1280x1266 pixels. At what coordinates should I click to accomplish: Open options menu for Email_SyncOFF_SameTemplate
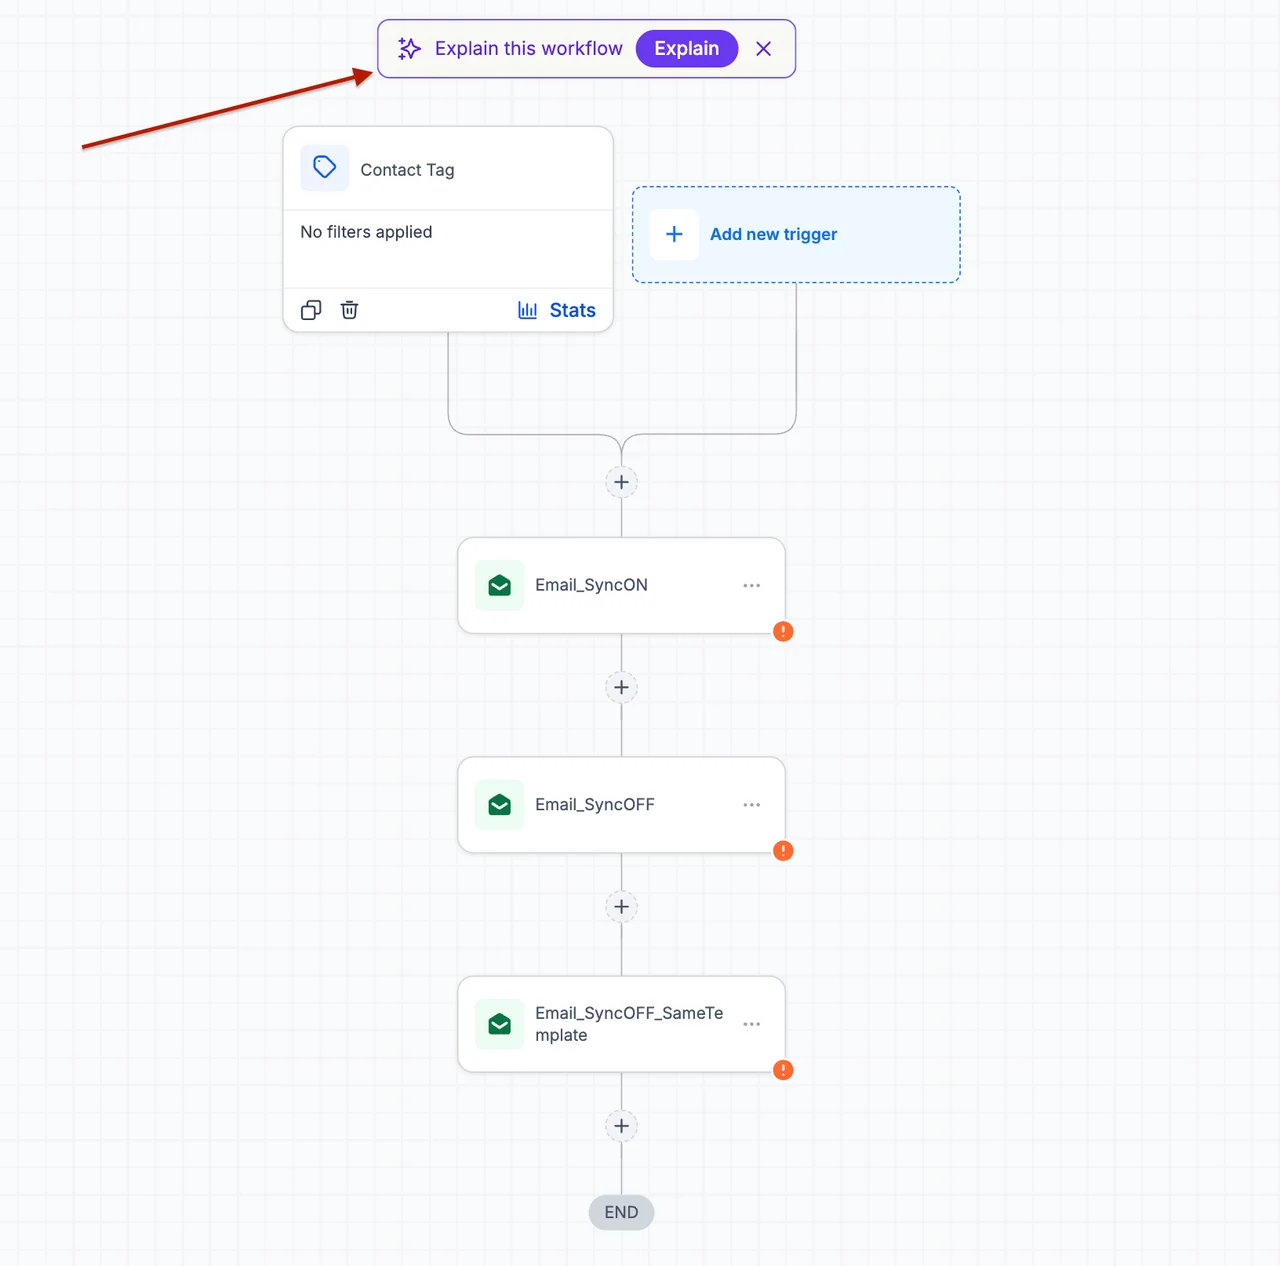pyautogui.click(x=751, y=1024)
